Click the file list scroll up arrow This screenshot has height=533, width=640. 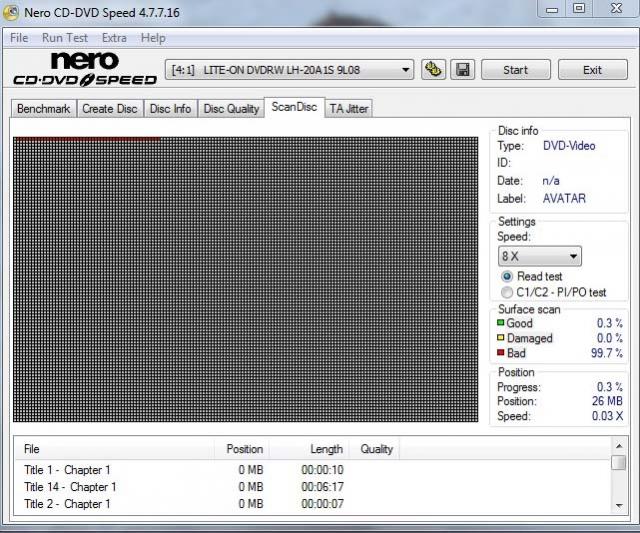619,446
